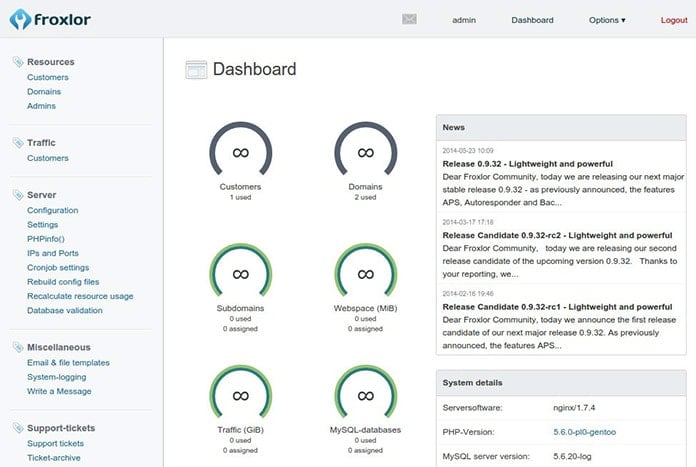This screenshot has width=696, height=467.
Task: Click the MySQL version '5.6.20-log' value
Action: [x=572, y=456]
